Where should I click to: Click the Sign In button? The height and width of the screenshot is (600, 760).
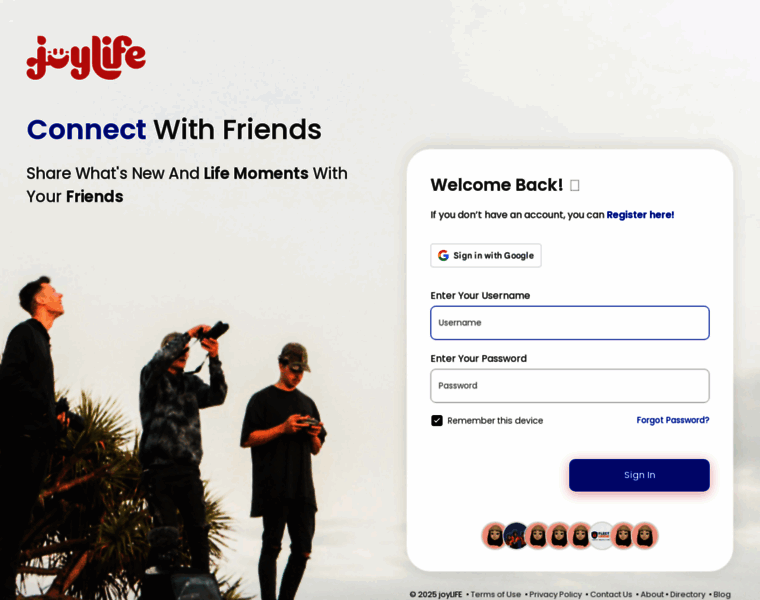coord(639,475)
